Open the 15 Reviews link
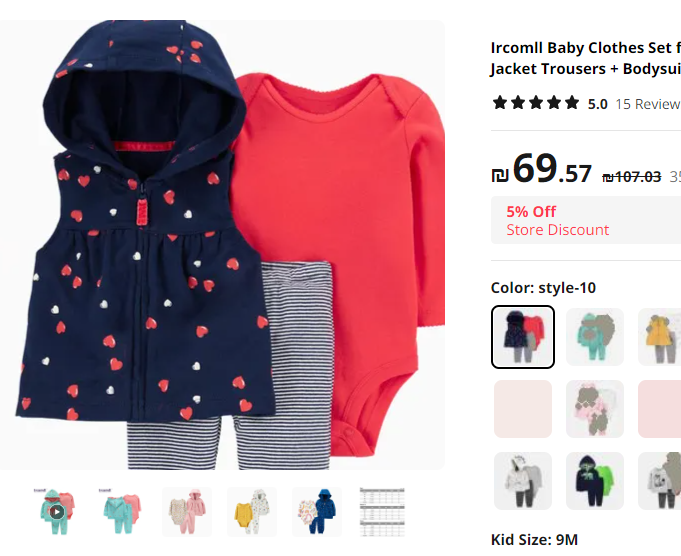The image size is (681, 556). [648, 104]
